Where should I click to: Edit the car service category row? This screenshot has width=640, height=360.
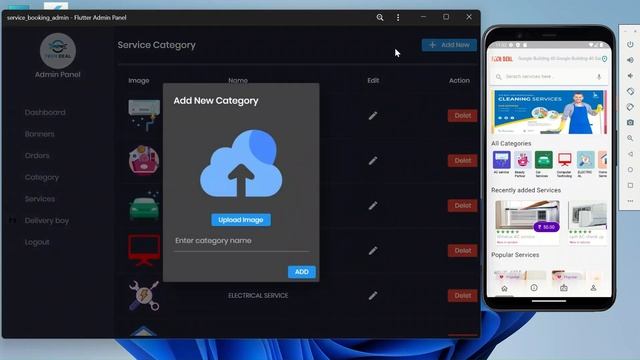[373, 206]
